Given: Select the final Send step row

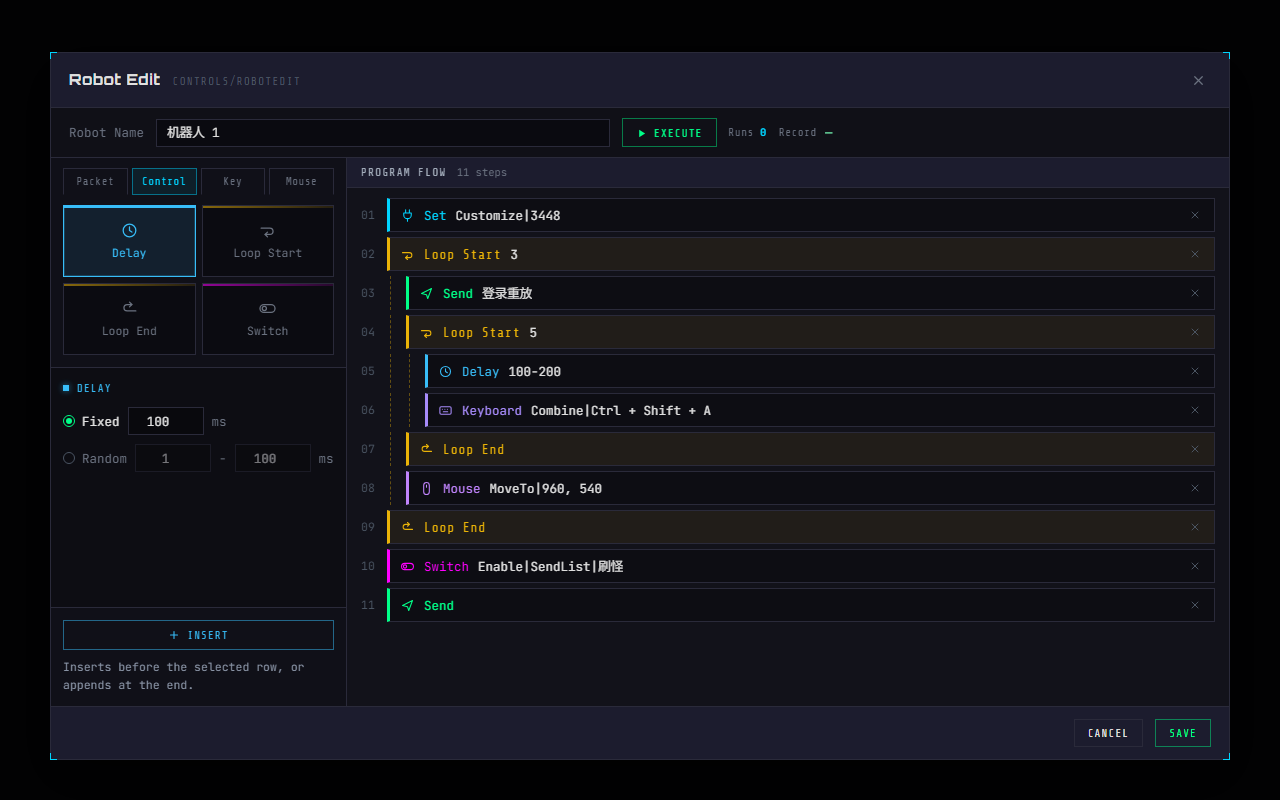Looking at the screenshot, I should 801,605.
